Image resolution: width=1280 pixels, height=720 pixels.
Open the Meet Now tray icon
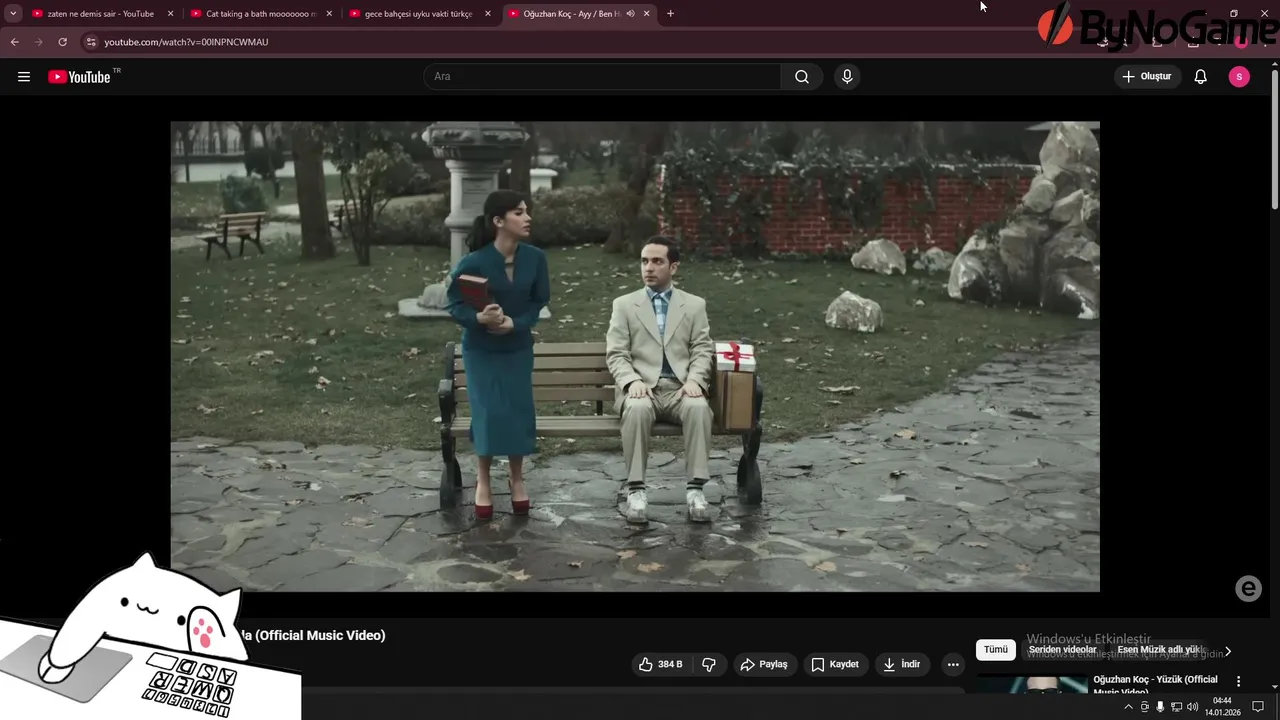coord(1145,707)
